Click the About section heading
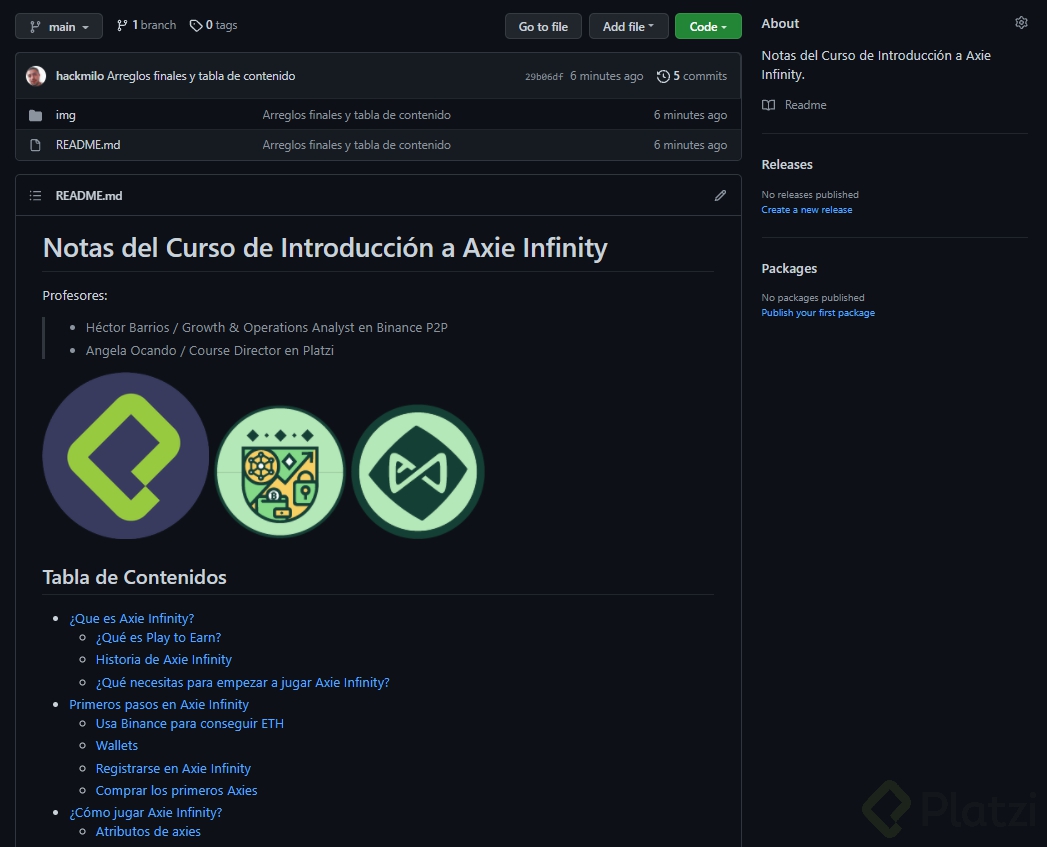The height and width of the screenshot is (847, 1047). tap(780, 23)
